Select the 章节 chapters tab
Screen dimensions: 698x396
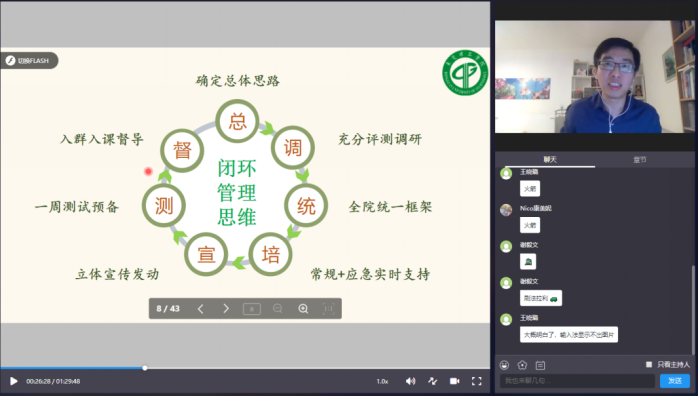pos(640,159)
